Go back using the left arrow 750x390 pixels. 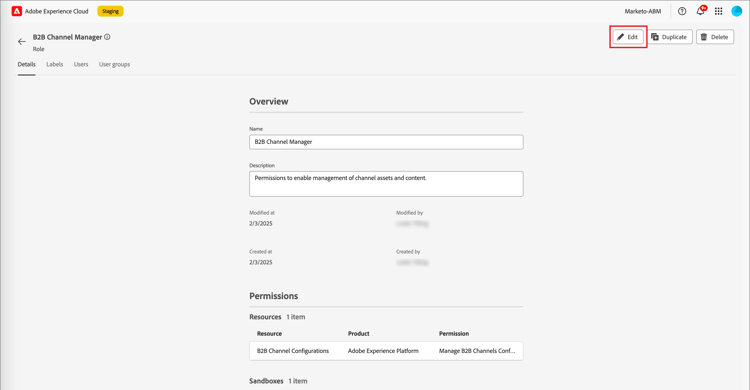(x=22, y=42)
